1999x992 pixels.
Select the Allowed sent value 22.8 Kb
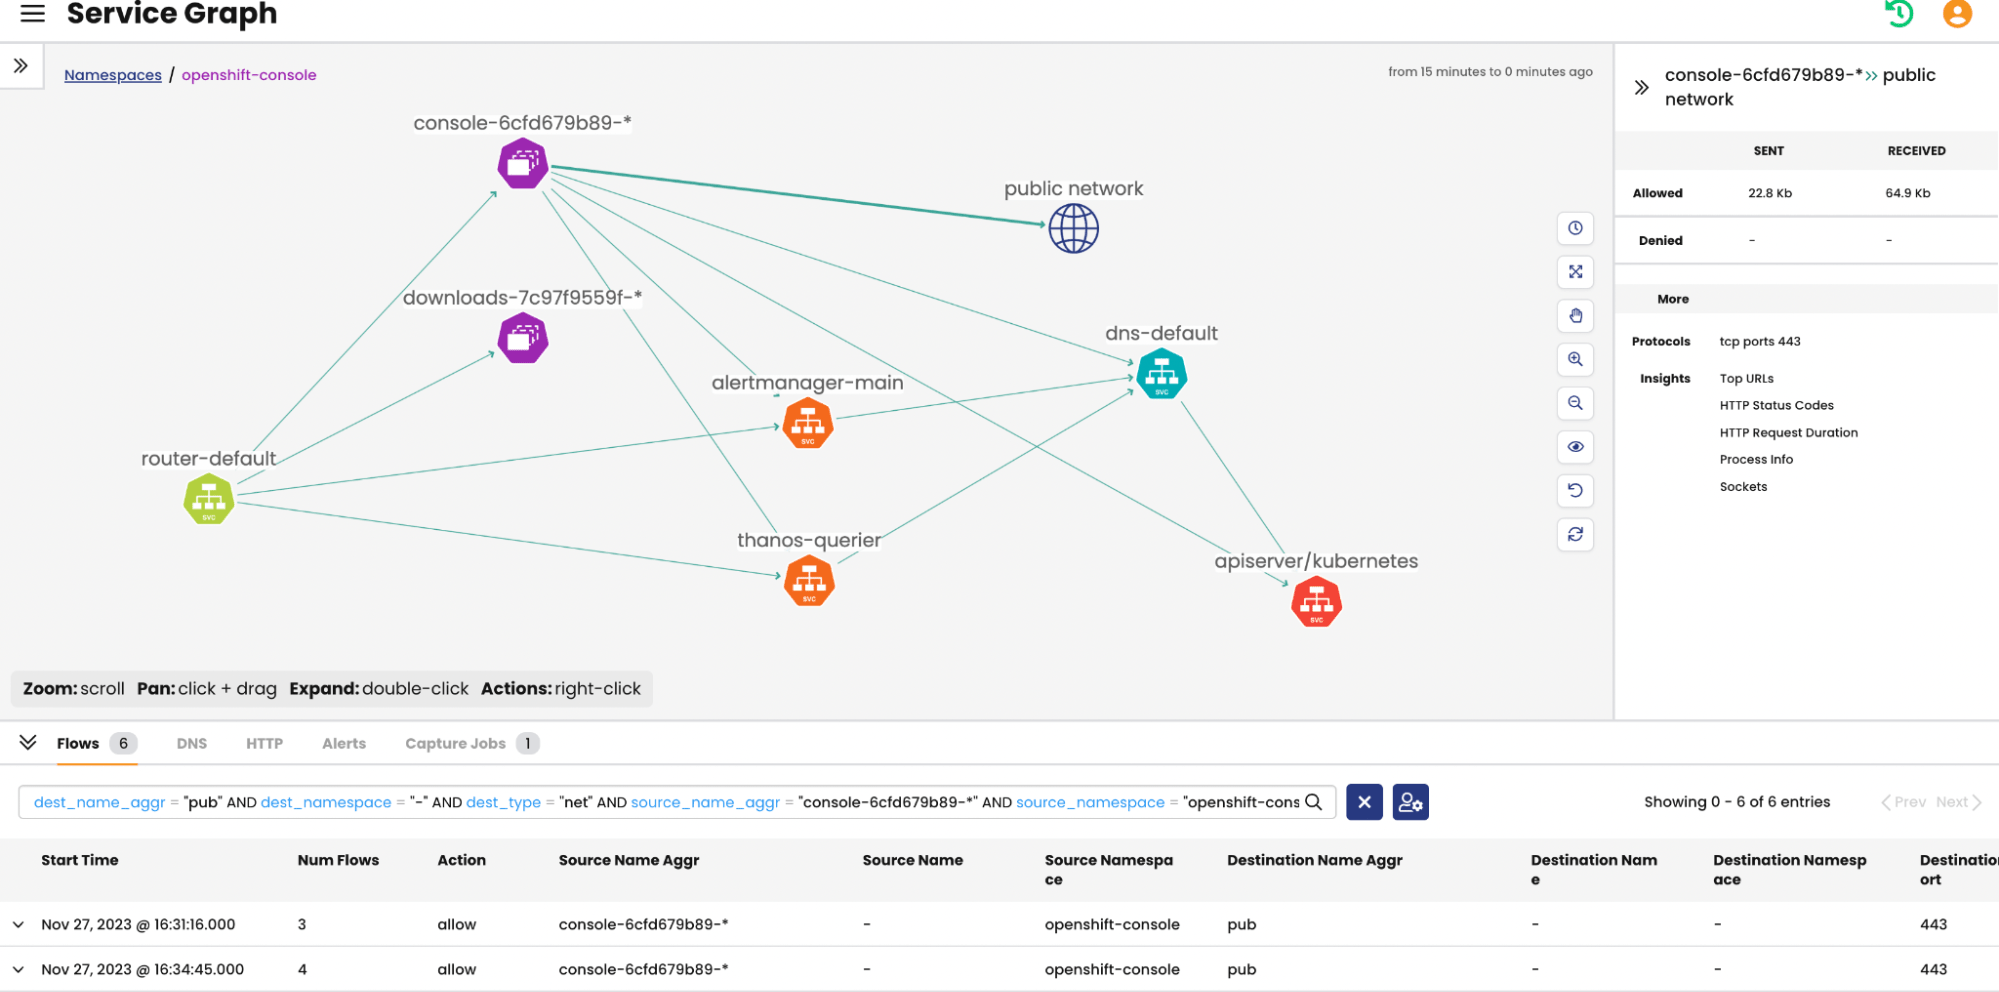[1770, 193]
